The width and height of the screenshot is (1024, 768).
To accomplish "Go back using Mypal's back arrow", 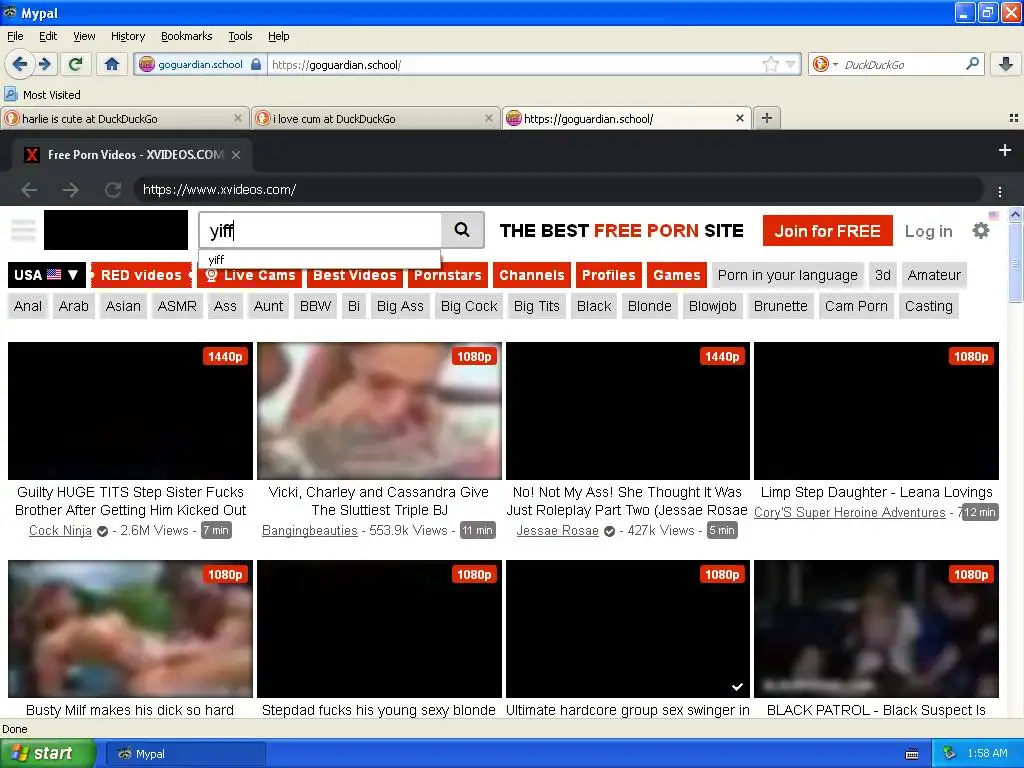I will (20, 64).
